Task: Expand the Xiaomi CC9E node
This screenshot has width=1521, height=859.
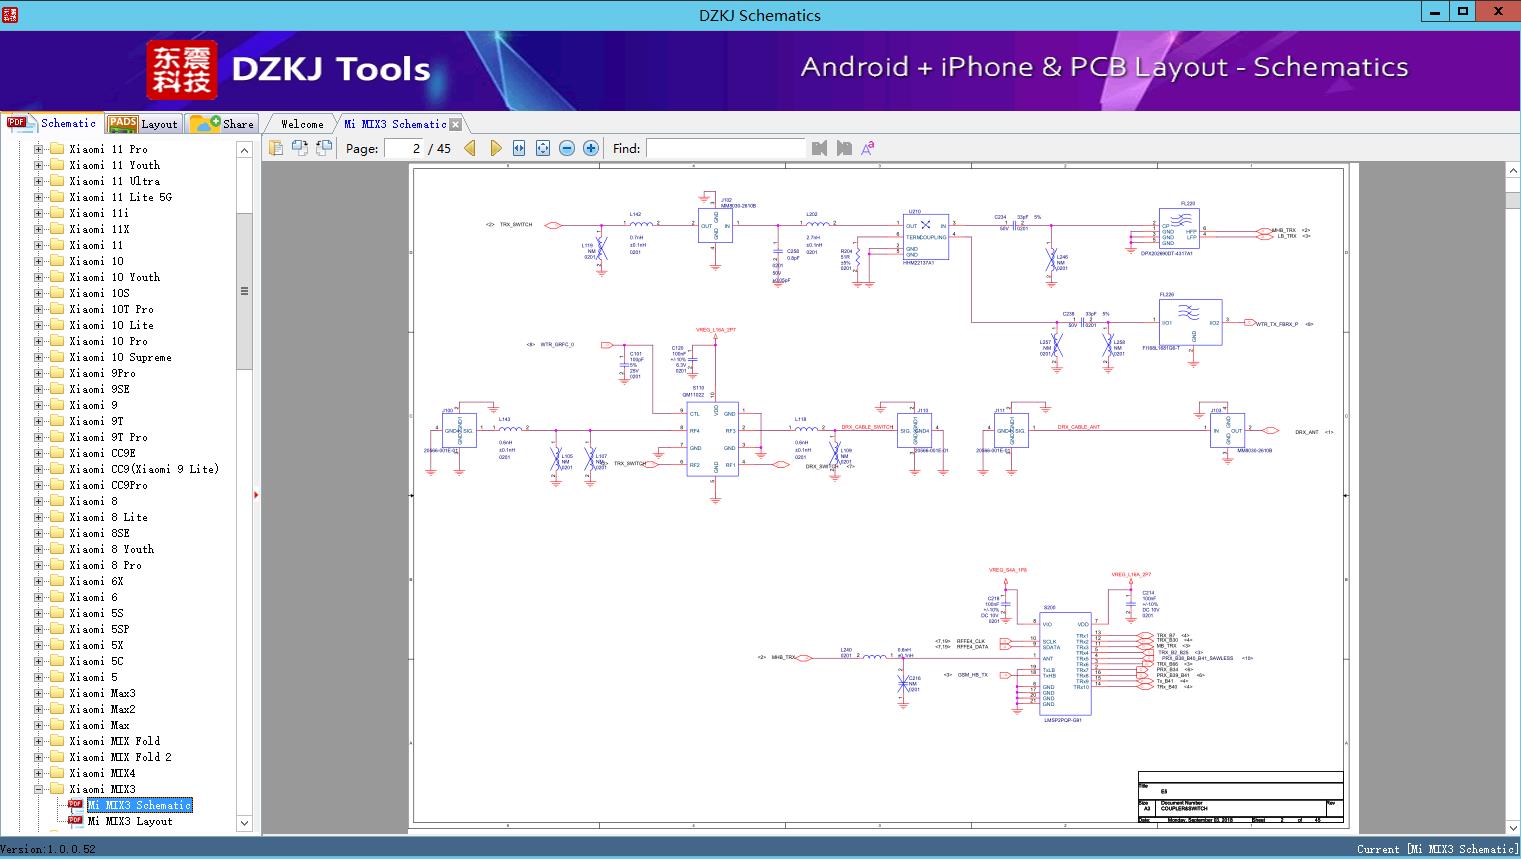Action: click(39, 453)
